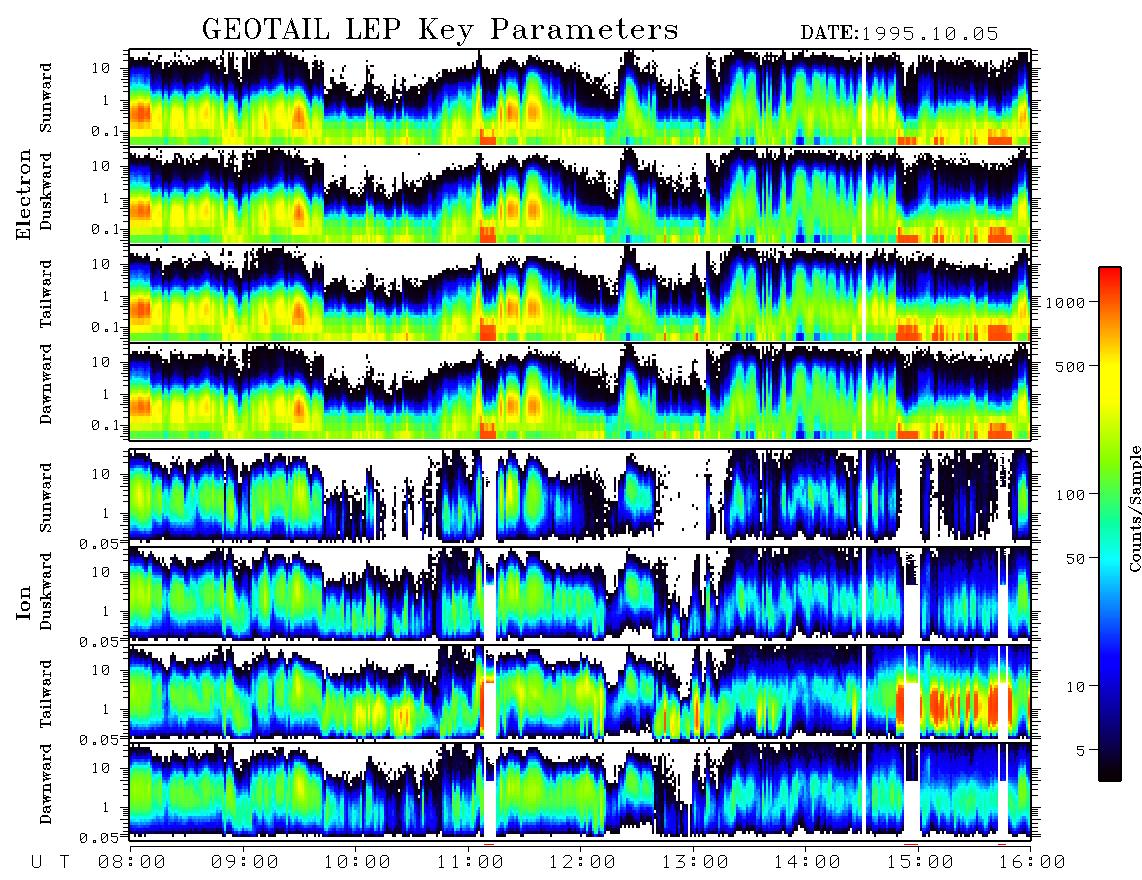Click the "10:00" time tick label
The height and width of the screenshot is (880, 1142).
pyautogui.click(x=358, y=862)
